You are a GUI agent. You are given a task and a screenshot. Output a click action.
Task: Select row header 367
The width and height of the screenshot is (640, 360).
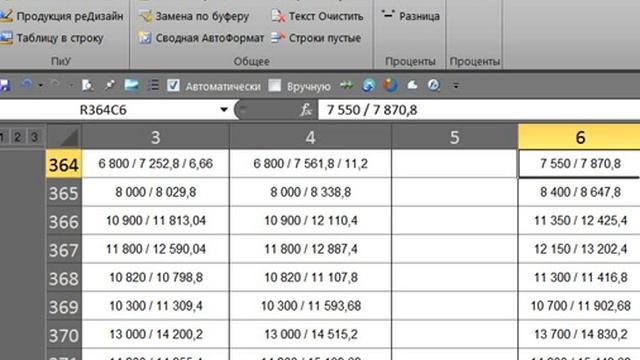coord(64,250)
